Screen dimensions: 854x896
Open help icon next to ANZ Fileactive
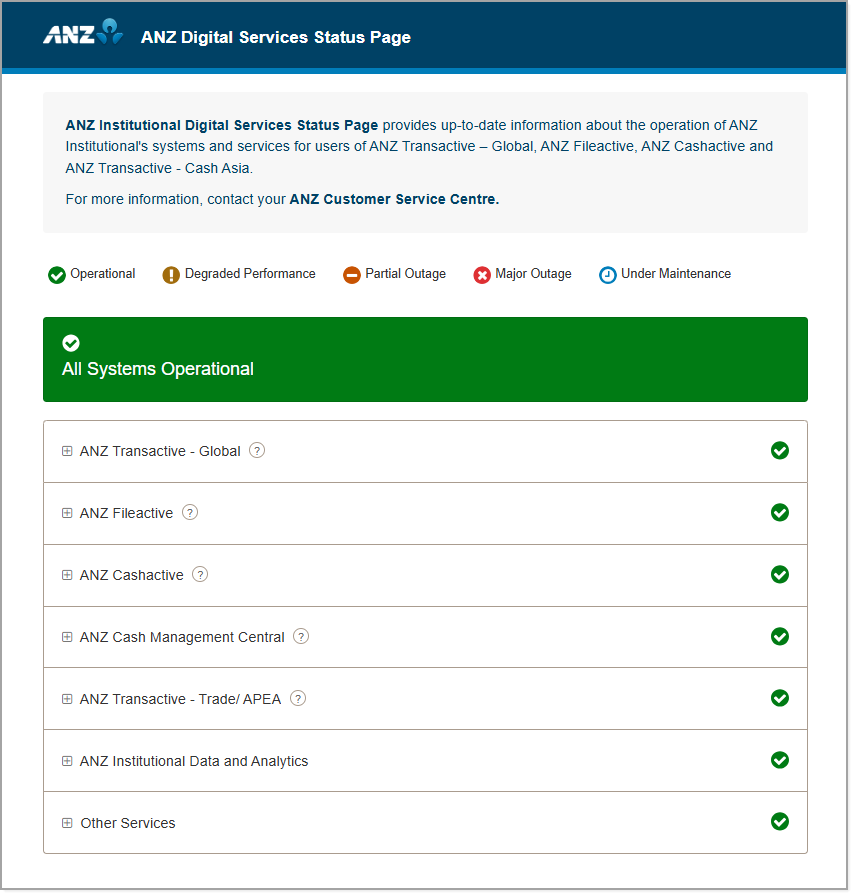pyautogui.click(x=190, y=512)
